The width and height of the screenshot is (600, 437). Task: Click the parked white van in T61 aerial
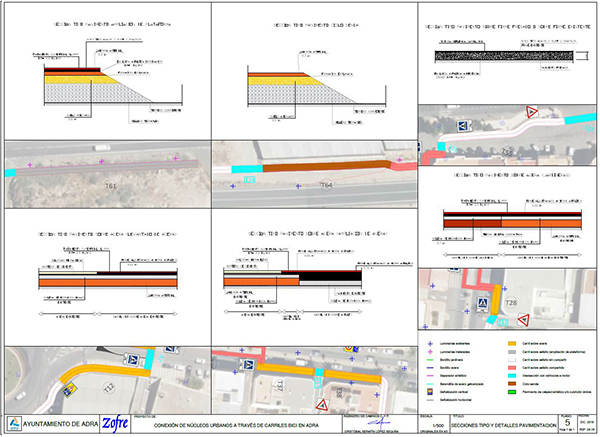click(x=102, y=147)
